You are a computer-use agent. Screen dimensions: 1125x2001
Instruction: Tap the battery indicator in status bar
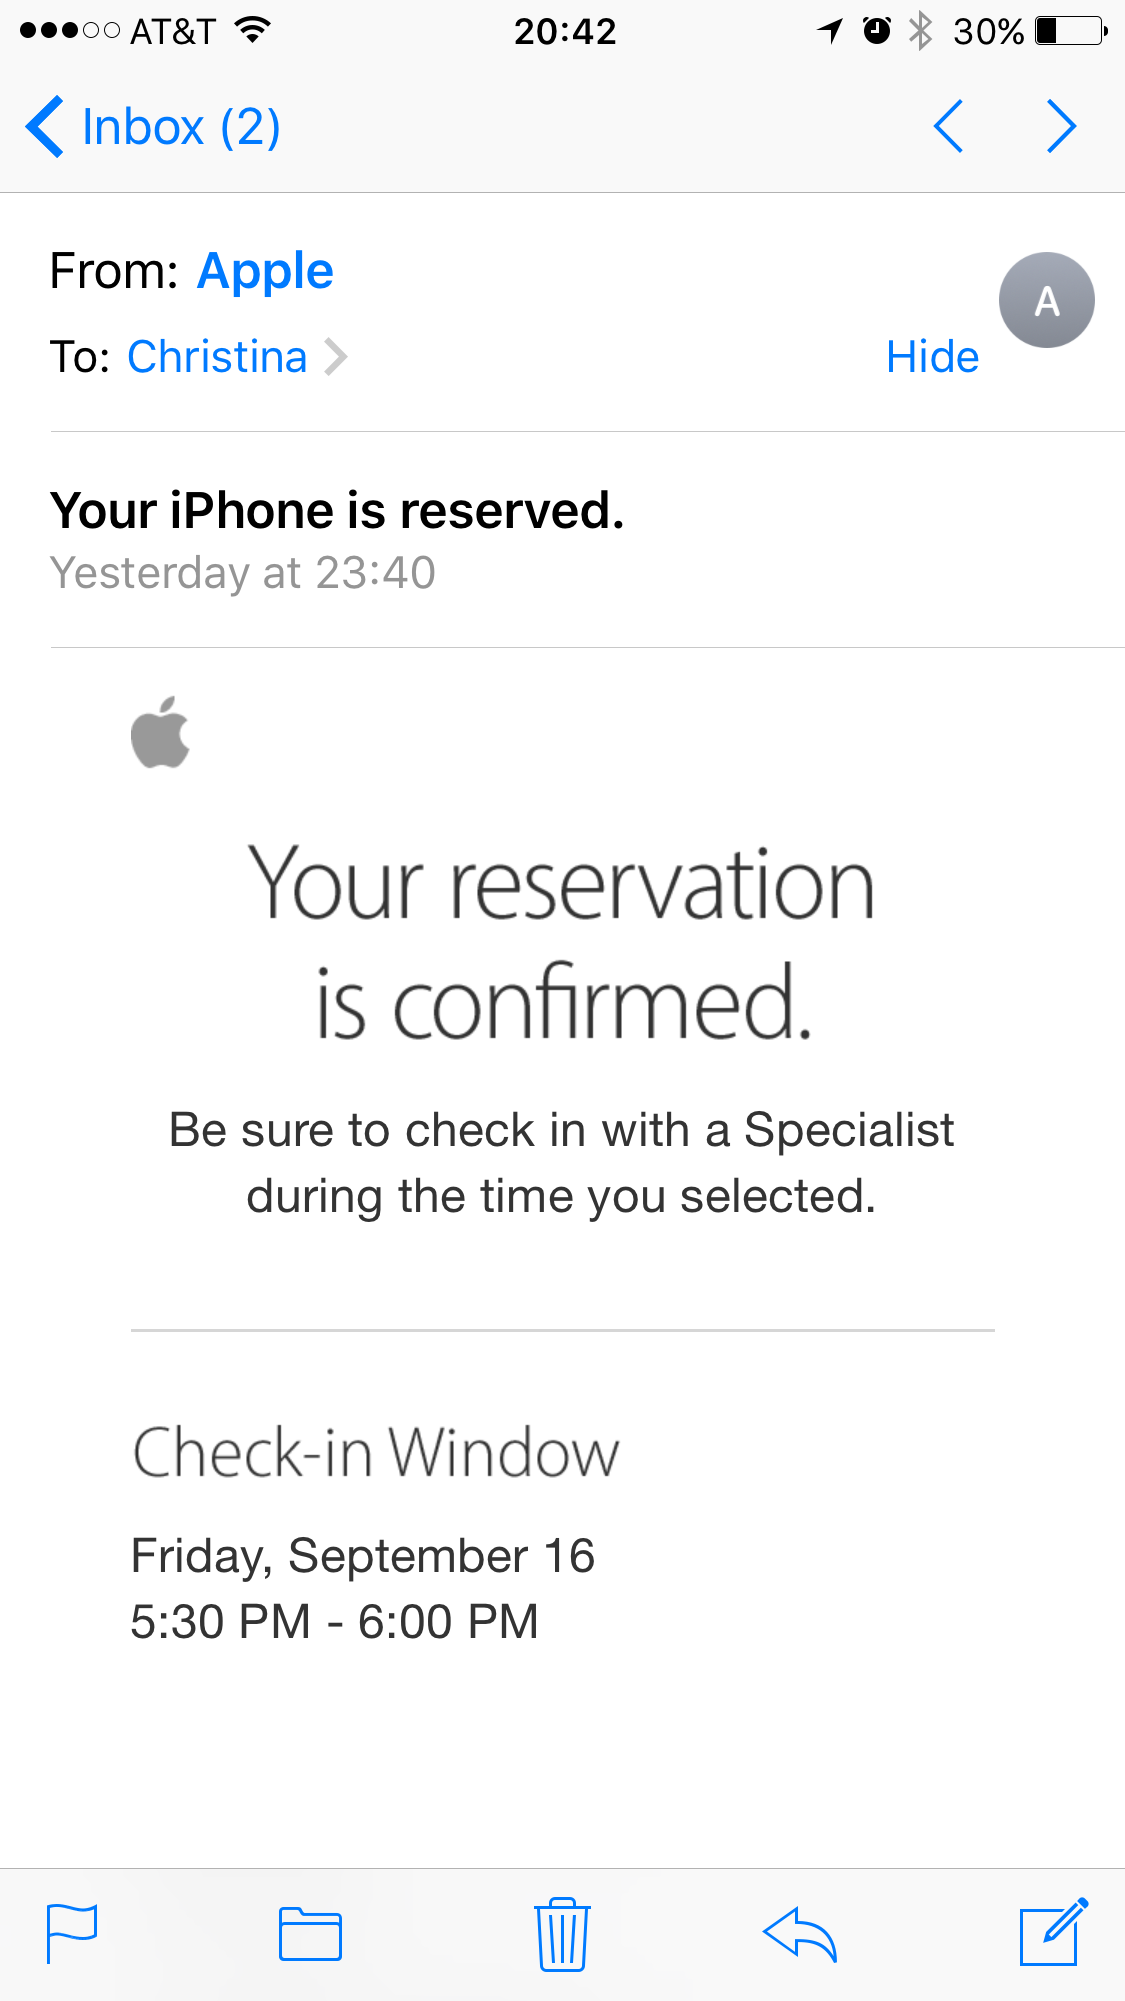tap(1071, 31)
